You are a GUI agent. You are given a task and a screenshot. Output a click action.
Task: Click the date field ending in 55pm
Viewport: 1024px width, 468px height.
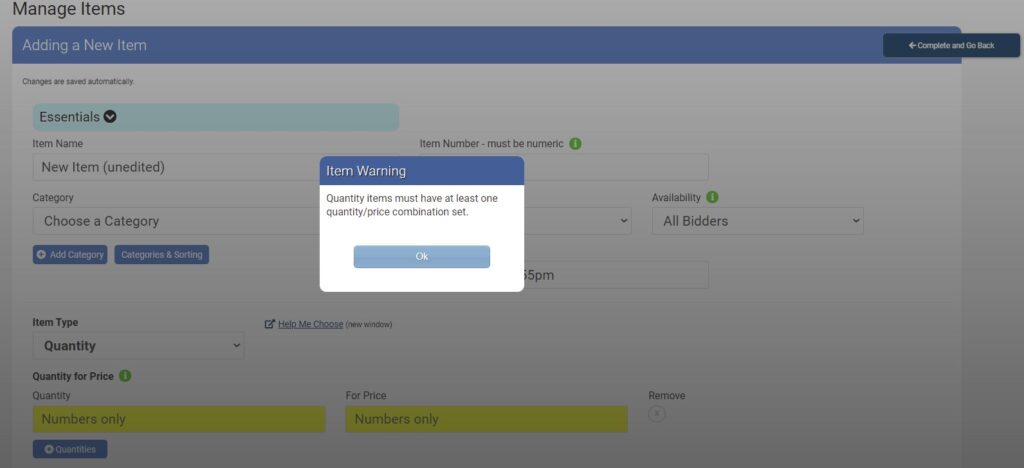[615, 275]
